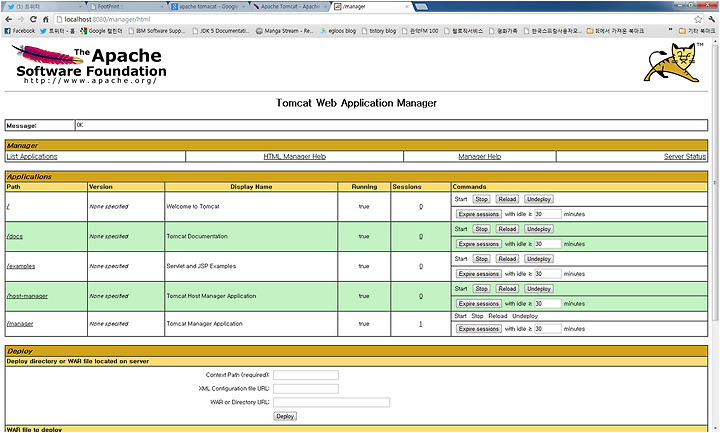Click the Deploy button

pyautogui.click(x=285, y=416)
